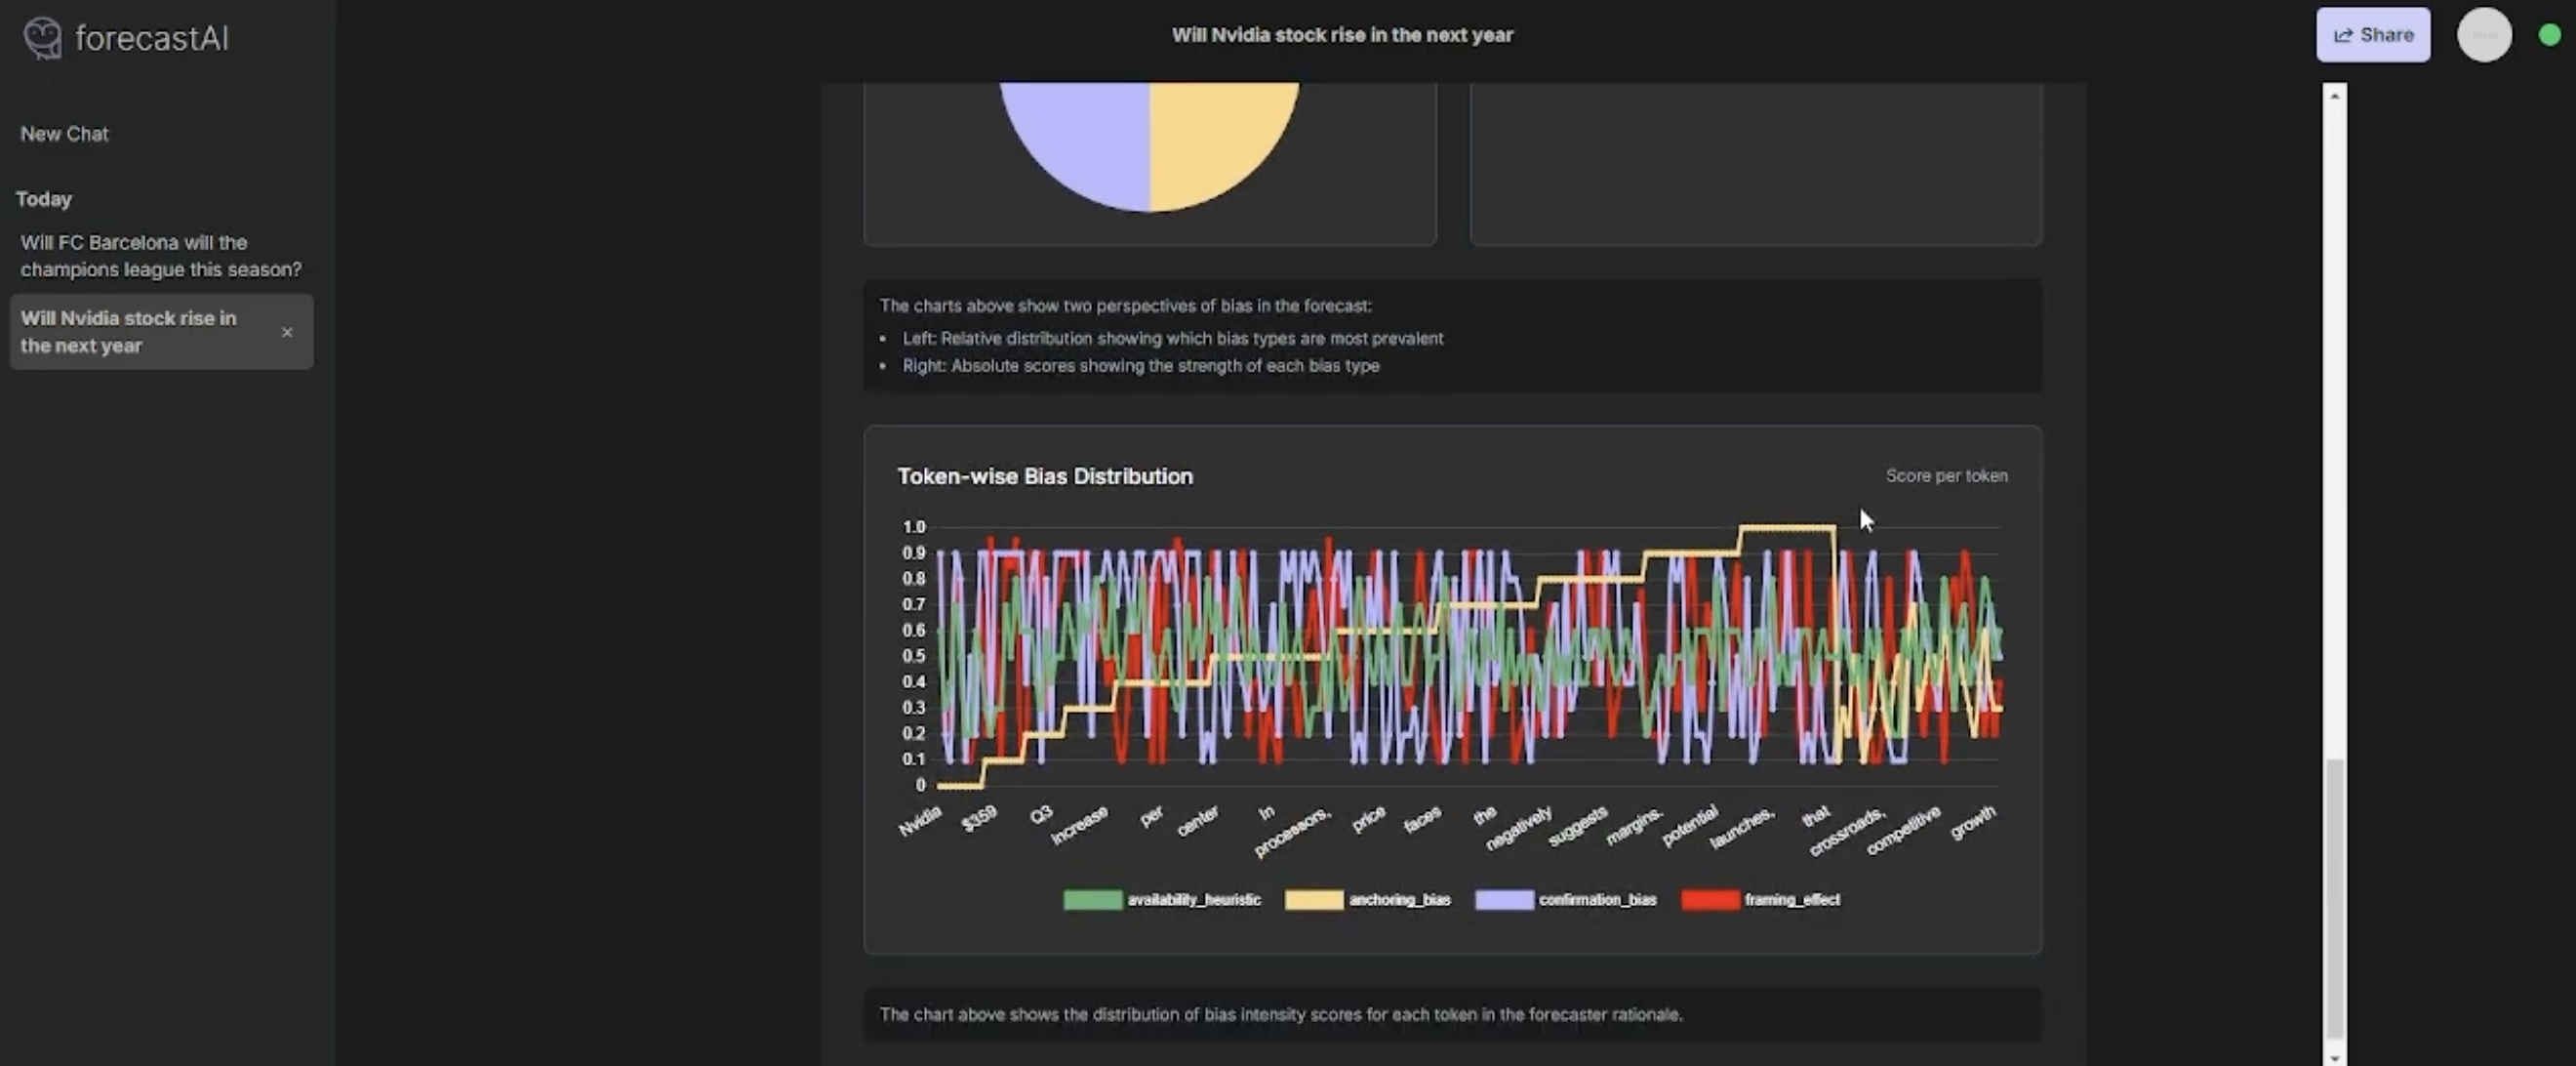Image resolution: width=2576 pixels, height=1066 pixels.
Task: Click the forecastAI owl logo icon
Action: pos(42,38)
